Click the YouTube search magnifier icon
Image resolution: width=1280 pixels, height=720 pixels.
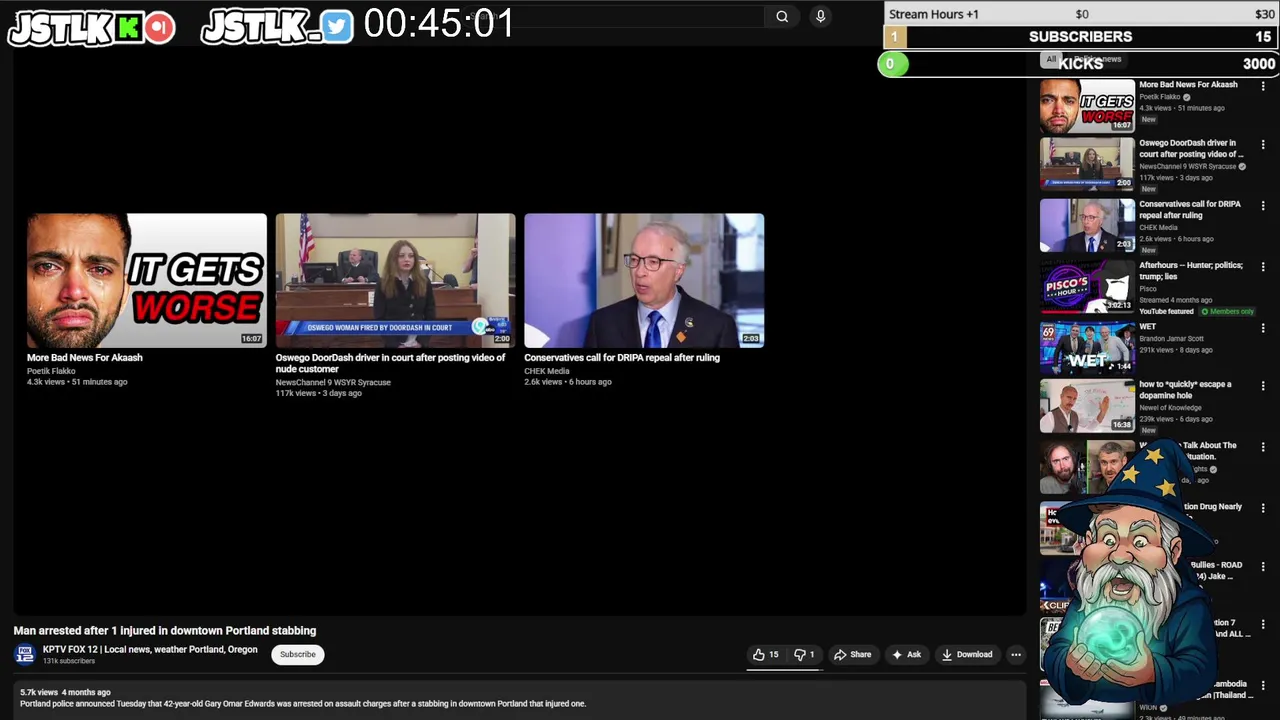click(782, 16)
